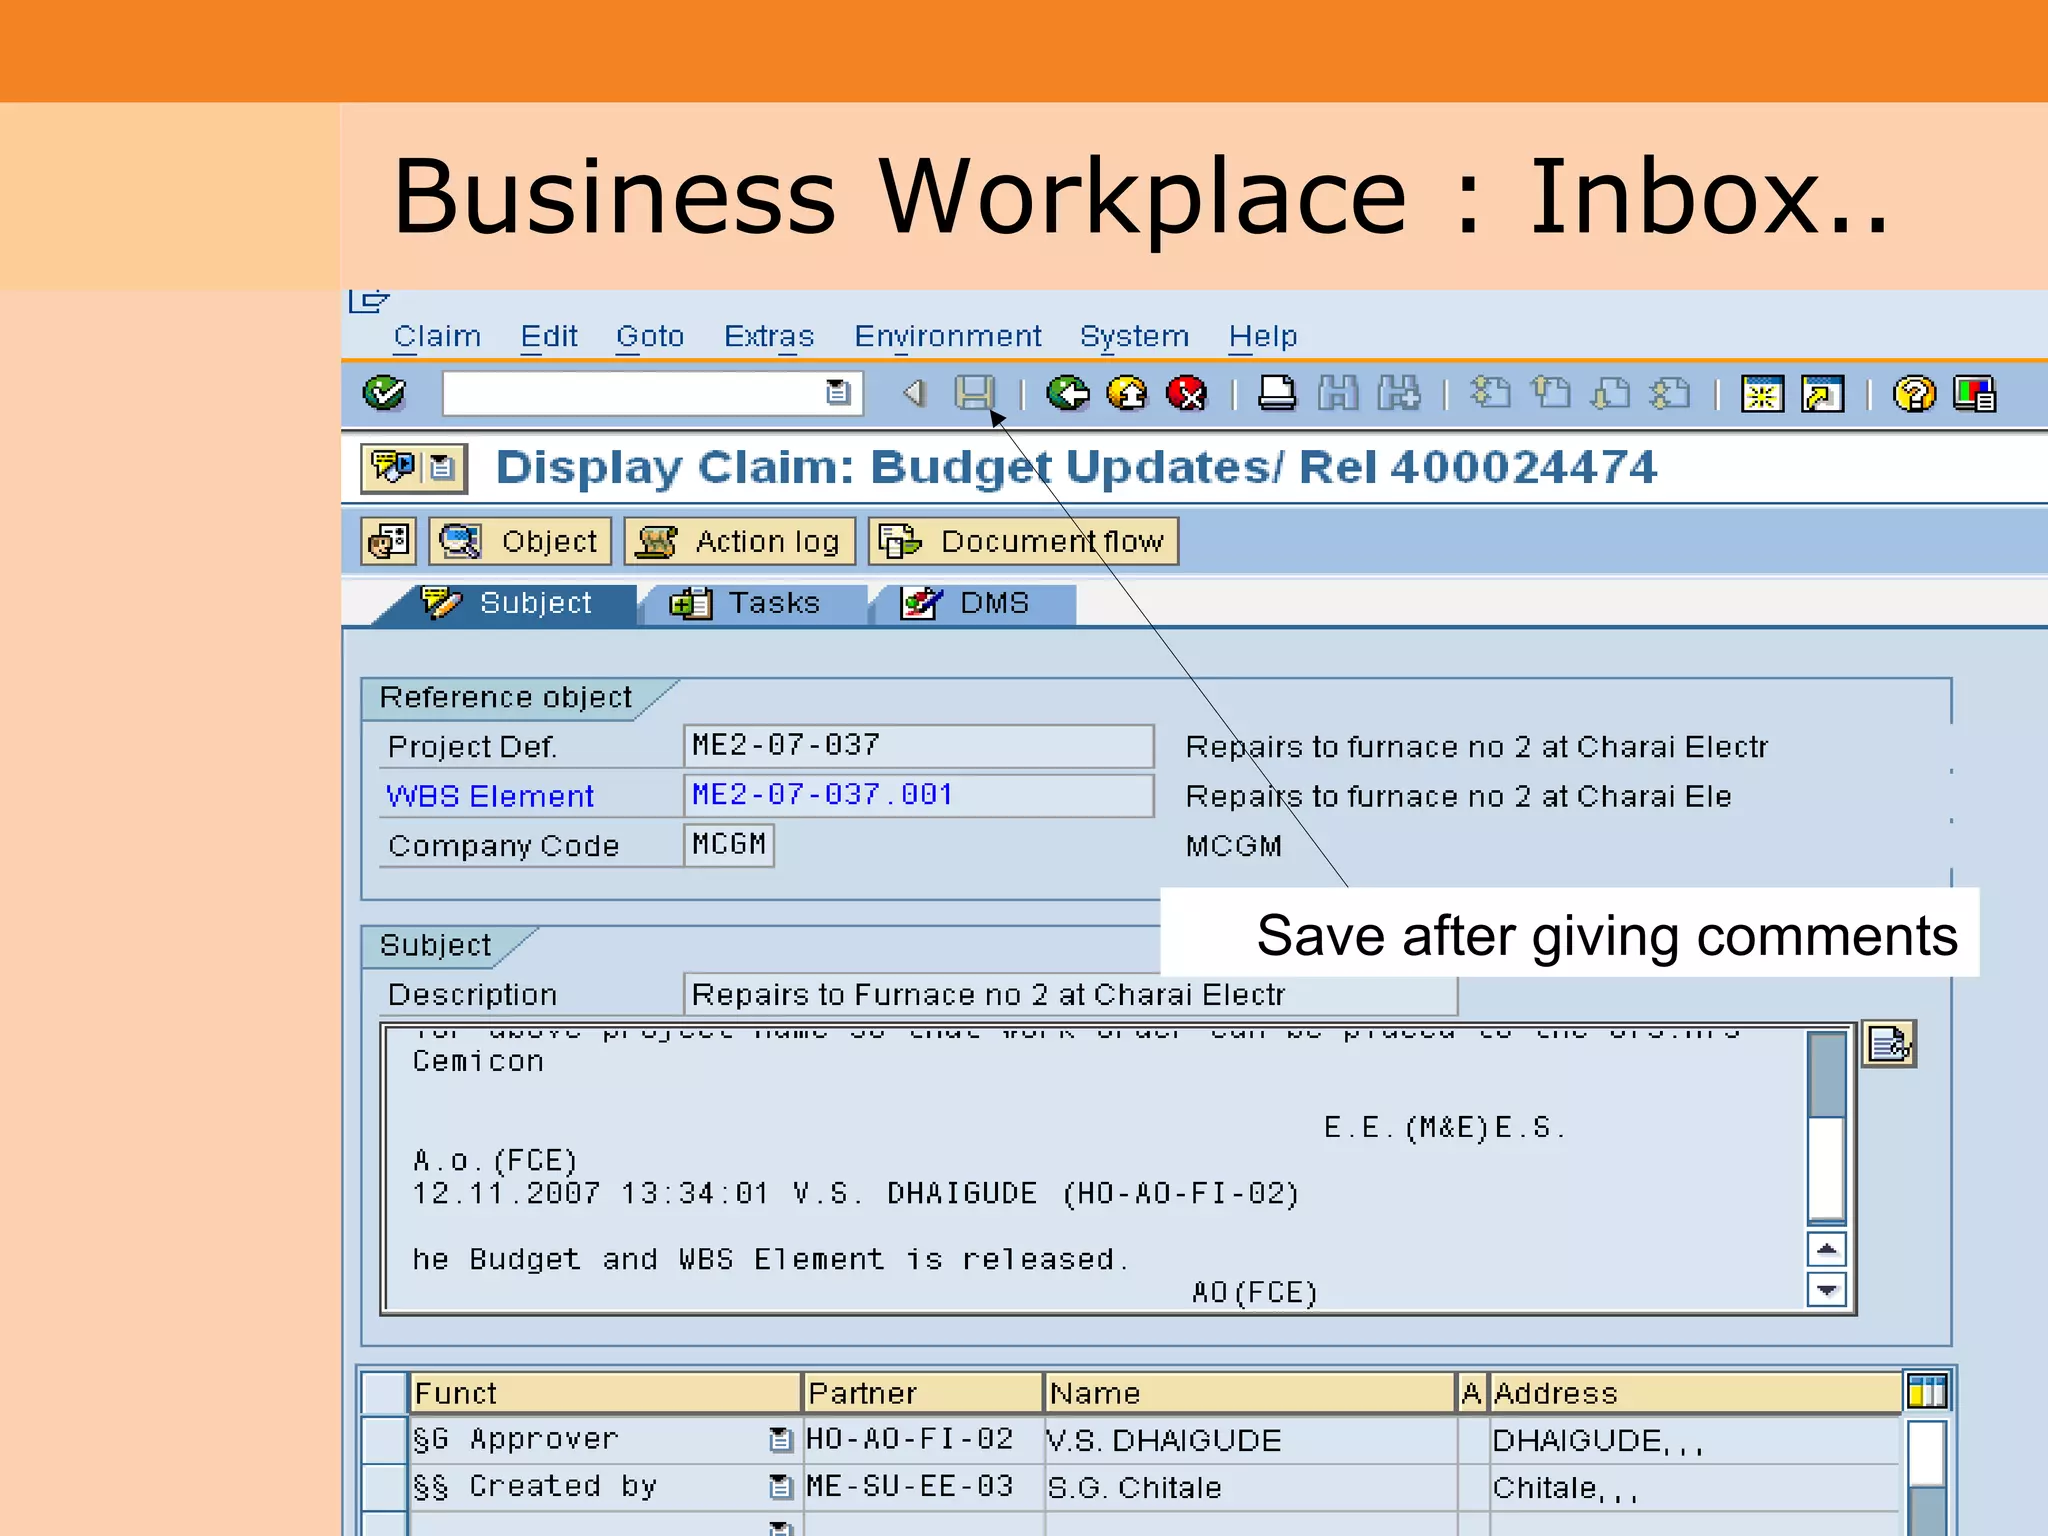This screenshot has width=2048, height=1536.
Task: Open the System menu
Action: tap(1134, 336)
